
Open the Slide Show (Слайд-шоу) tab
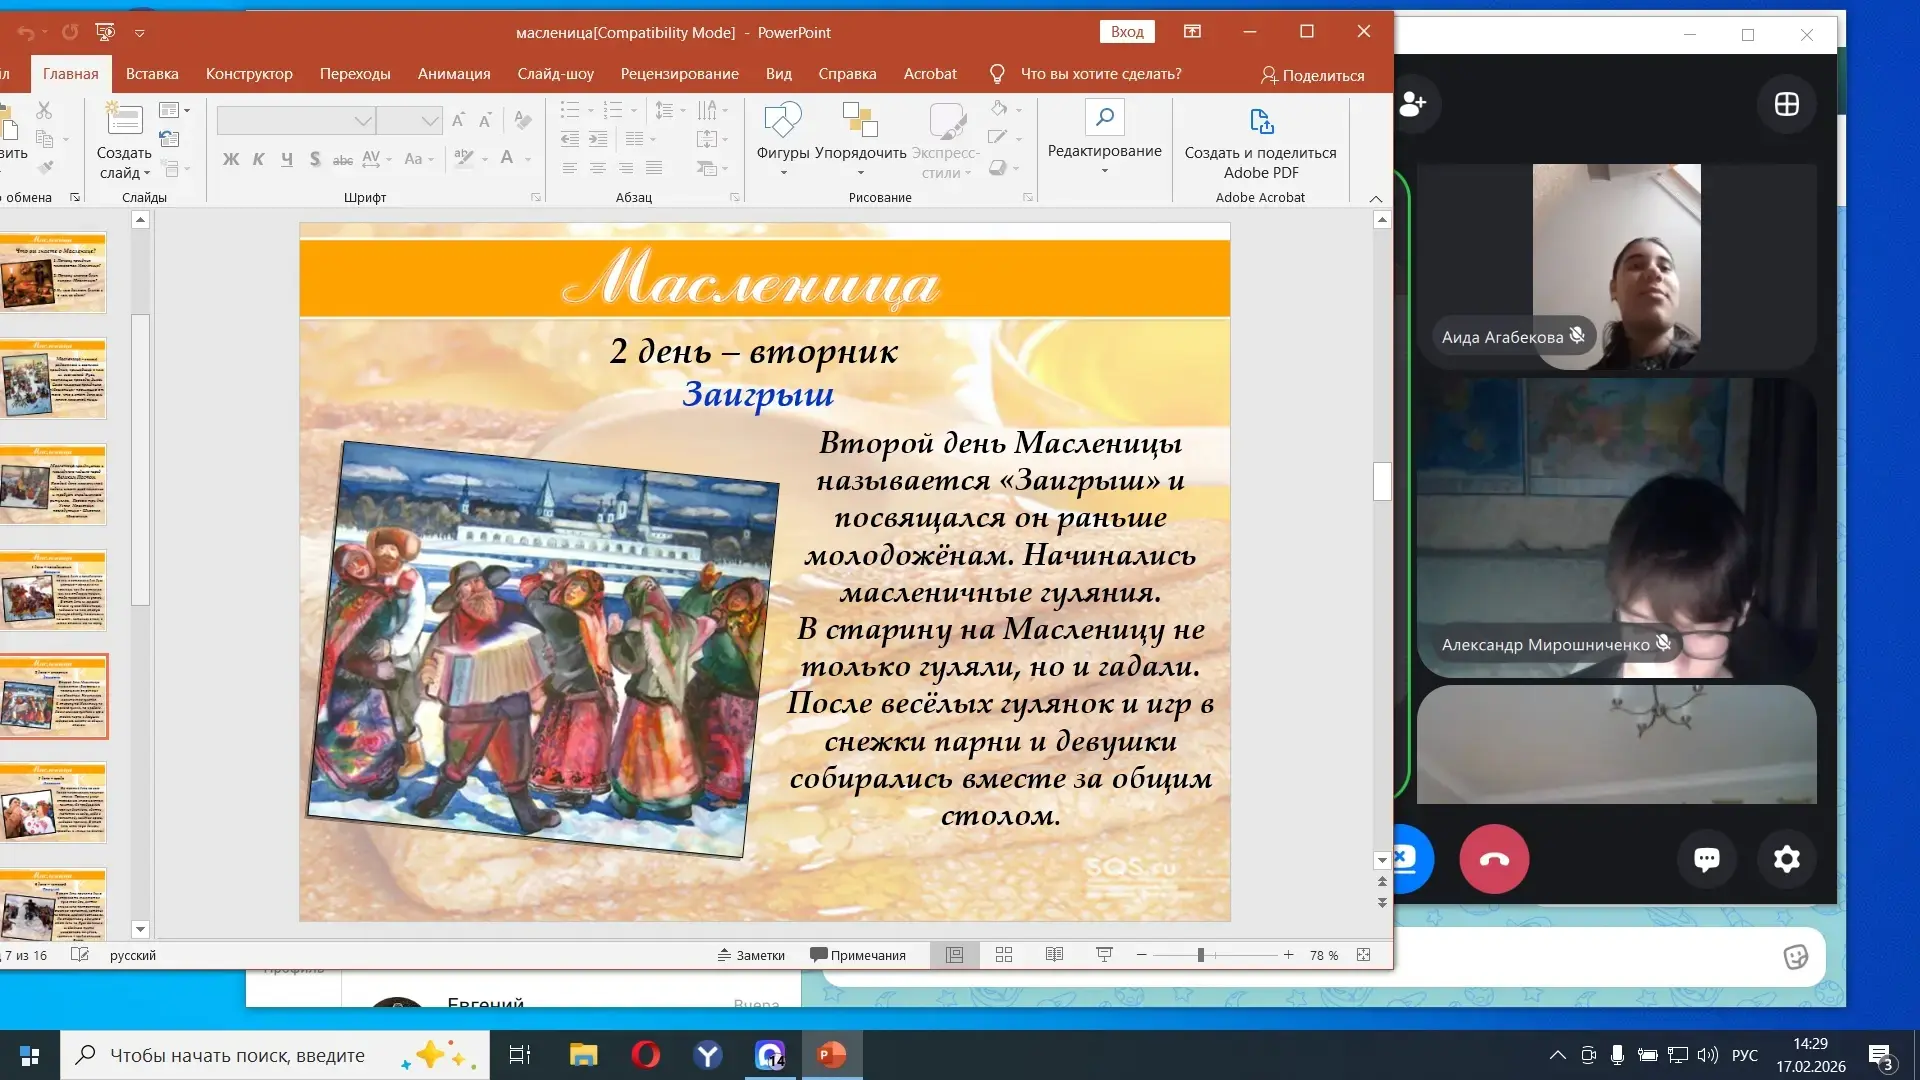pyautogui.click(x=555, y=74)
